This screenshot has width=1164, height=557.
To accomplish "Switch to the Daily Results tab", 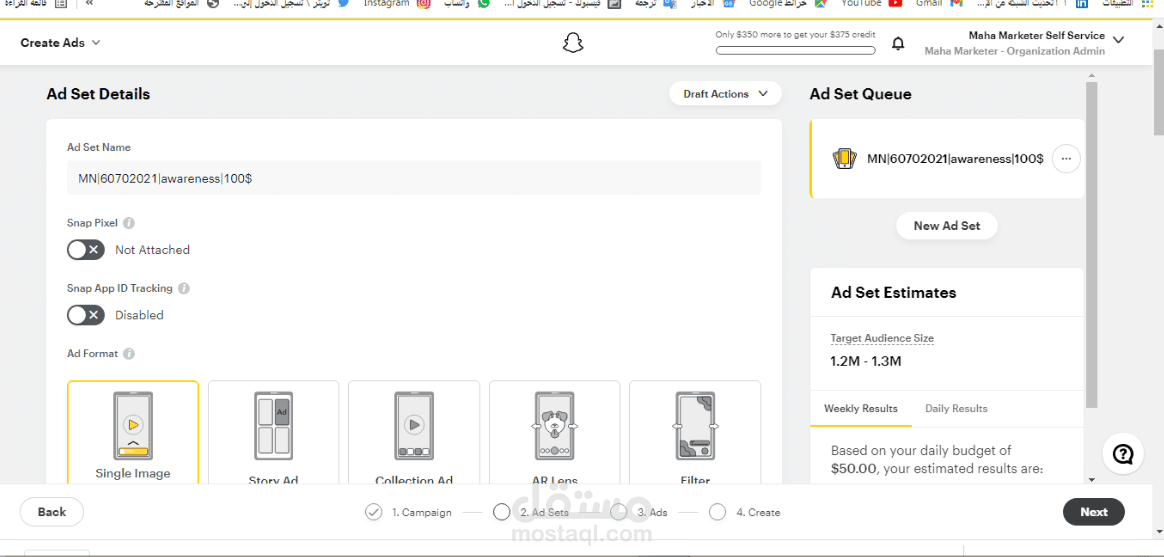I will coord(955,408).
